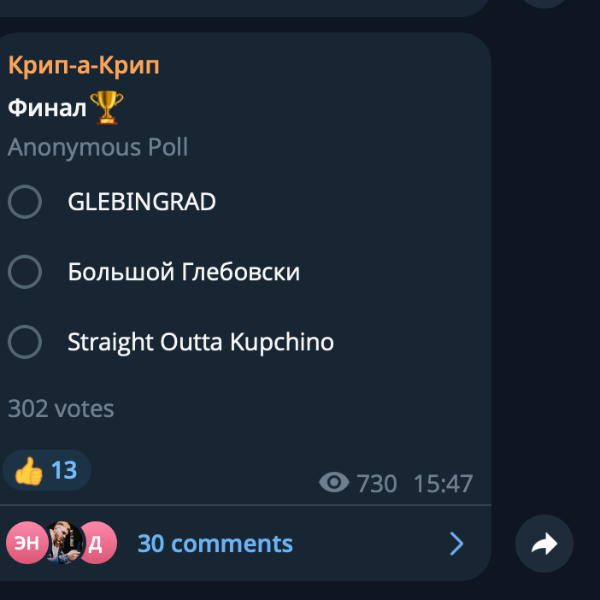Image resolution: width=600 pixels, height=600 pixels.
Task: Click the 730 view count number
Action: tap(377, 484)
